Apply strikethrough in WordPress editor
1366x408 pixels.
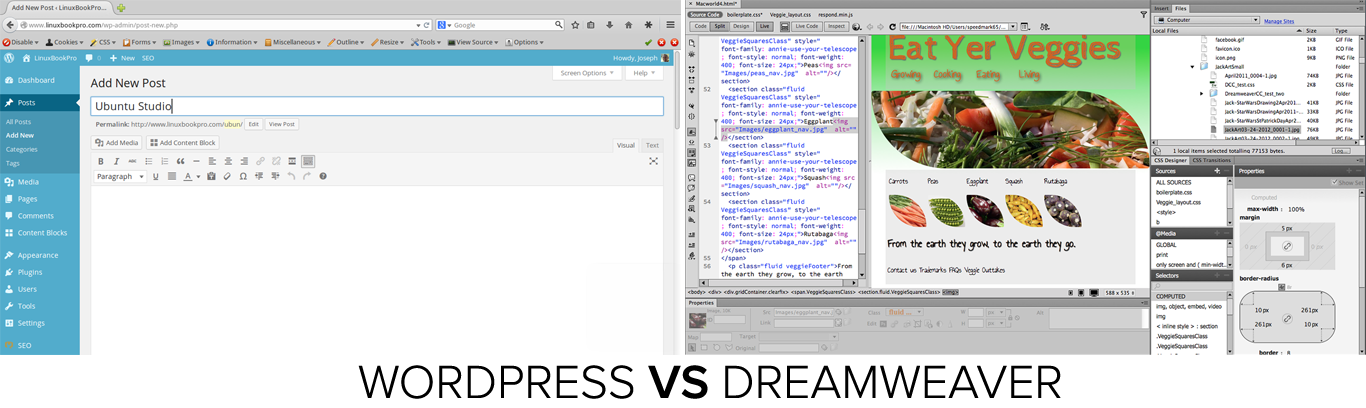(132, 161)
